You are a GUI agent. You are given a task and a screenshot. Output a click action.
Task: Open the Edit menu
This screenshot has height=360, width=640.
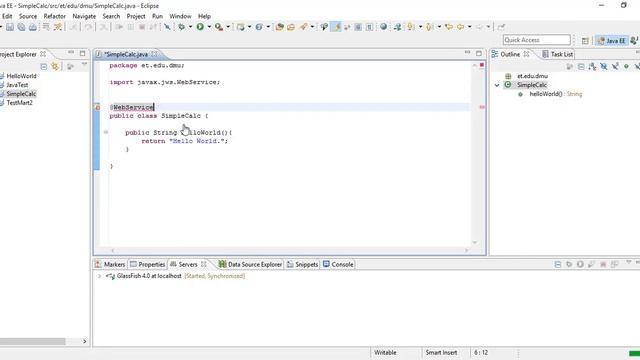click(x=7, y=16)
